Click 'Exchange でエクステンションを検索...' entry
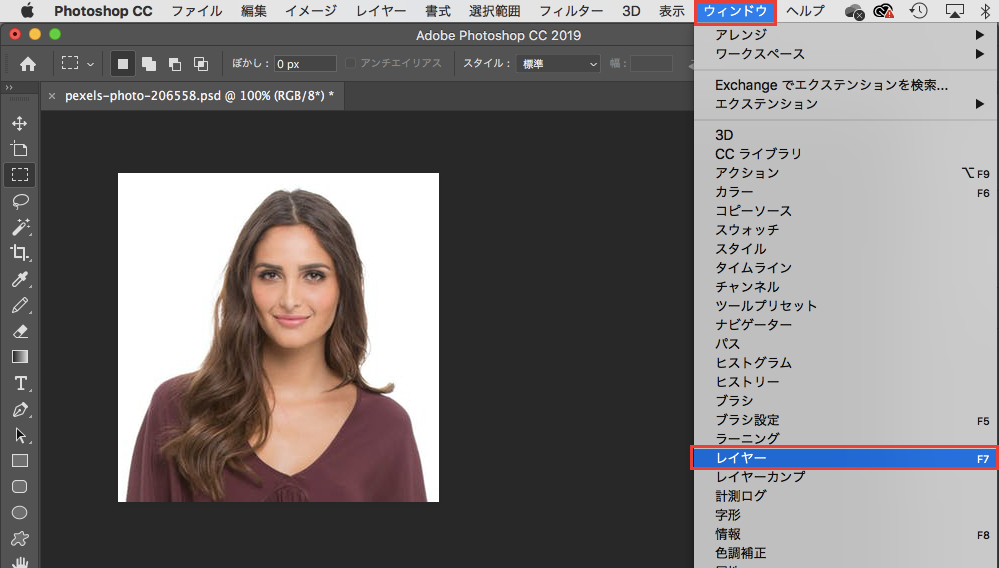Image resolution: width=999 pixels, height=568 pixels. (x=831, y=85)
